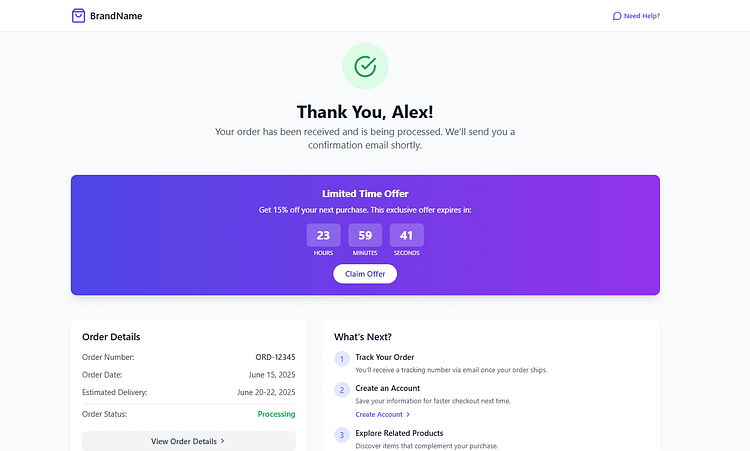Click the chevron arrow next to Create Account
This screenshot has width=750, height=451.
408,415
